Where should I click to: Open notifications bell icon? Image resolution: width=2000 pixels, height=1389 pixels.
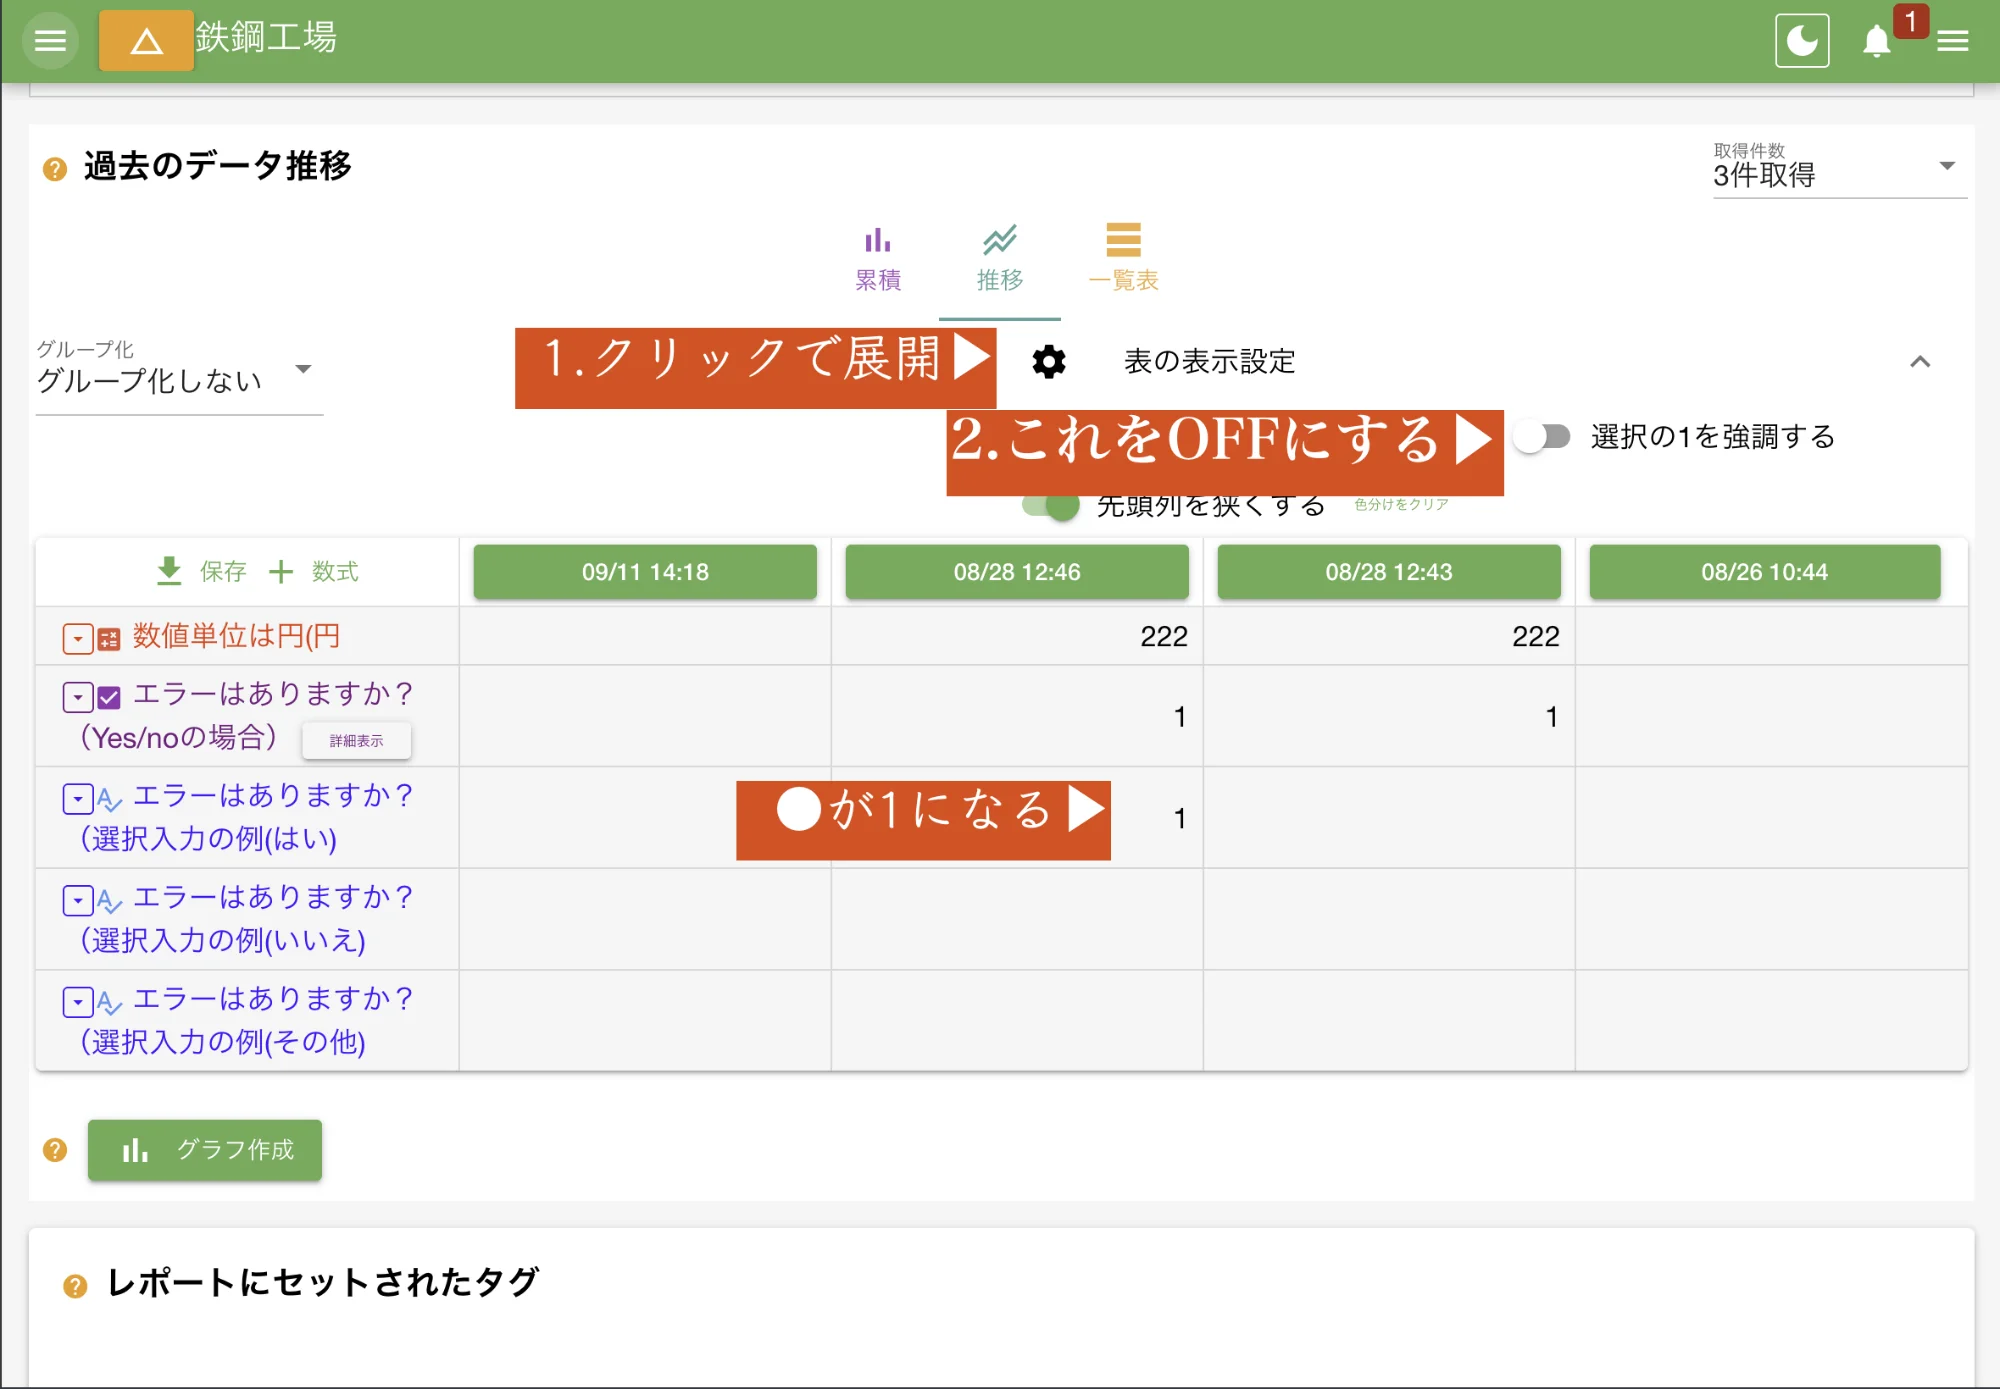[x=1876, y=41]
